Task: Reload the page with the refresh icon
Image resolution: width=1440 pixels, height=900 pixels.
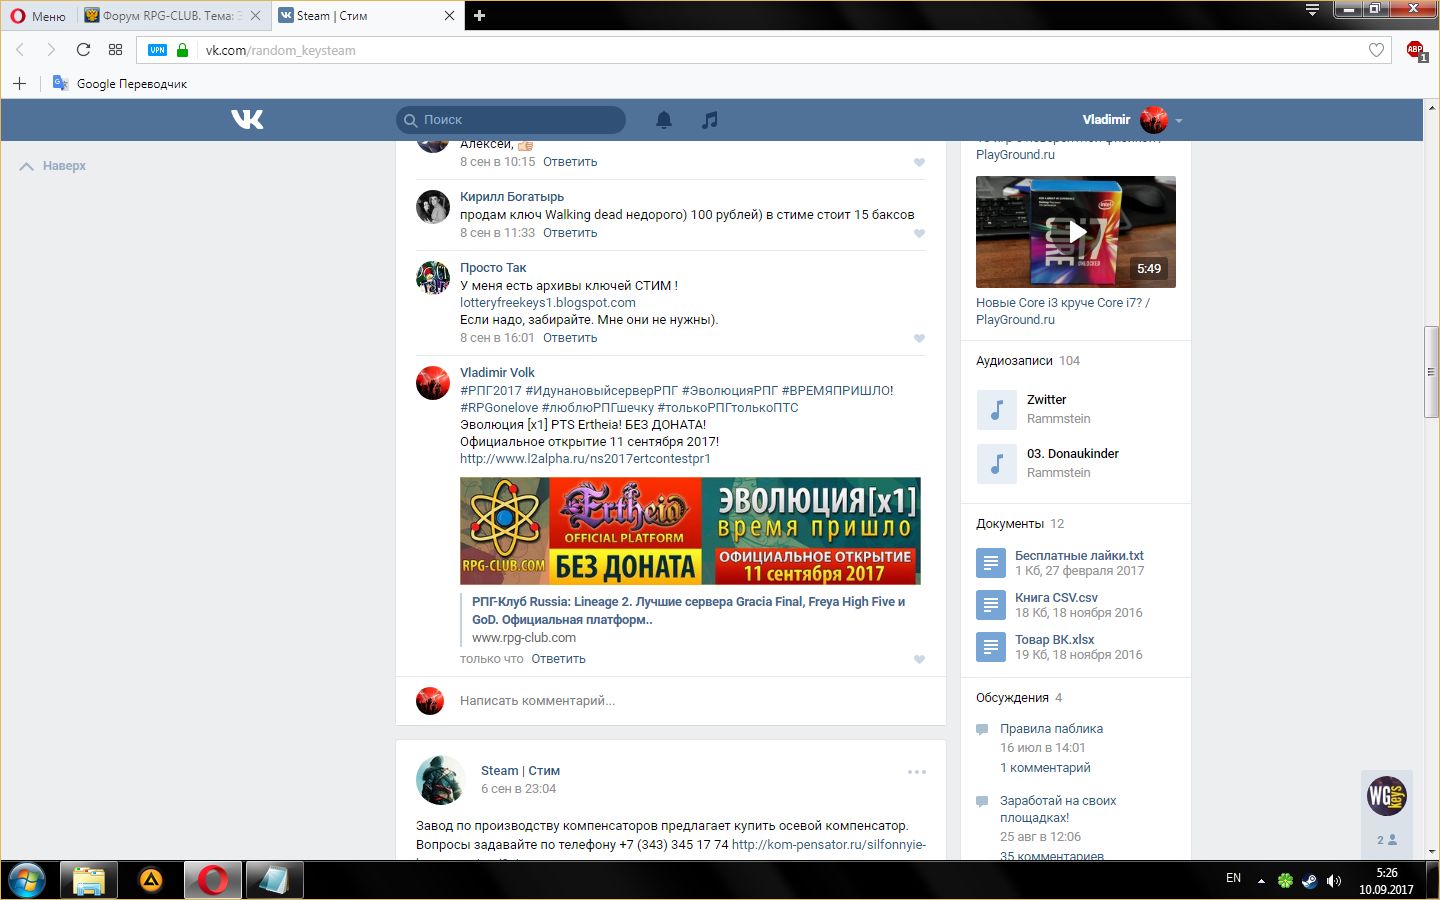Action: pyautogui.click(x=83, y=50)
